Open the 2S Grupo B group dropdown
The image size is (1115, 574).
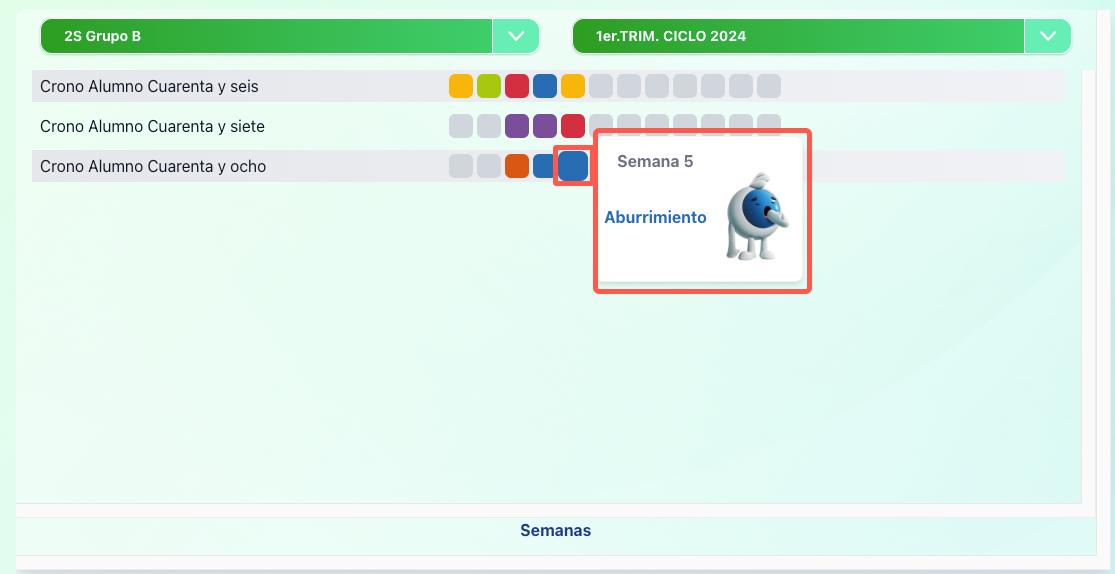[266, 36]
